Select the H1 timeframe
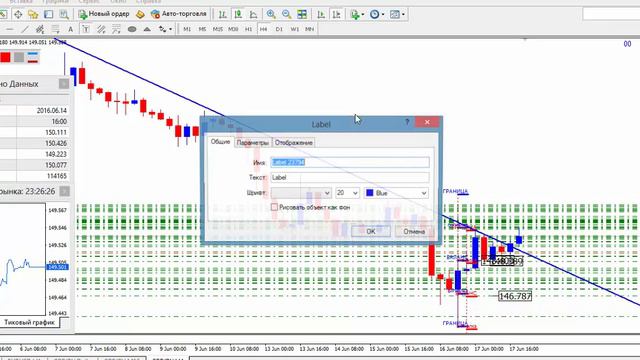The image size is (640, 360). coord(248,29)
